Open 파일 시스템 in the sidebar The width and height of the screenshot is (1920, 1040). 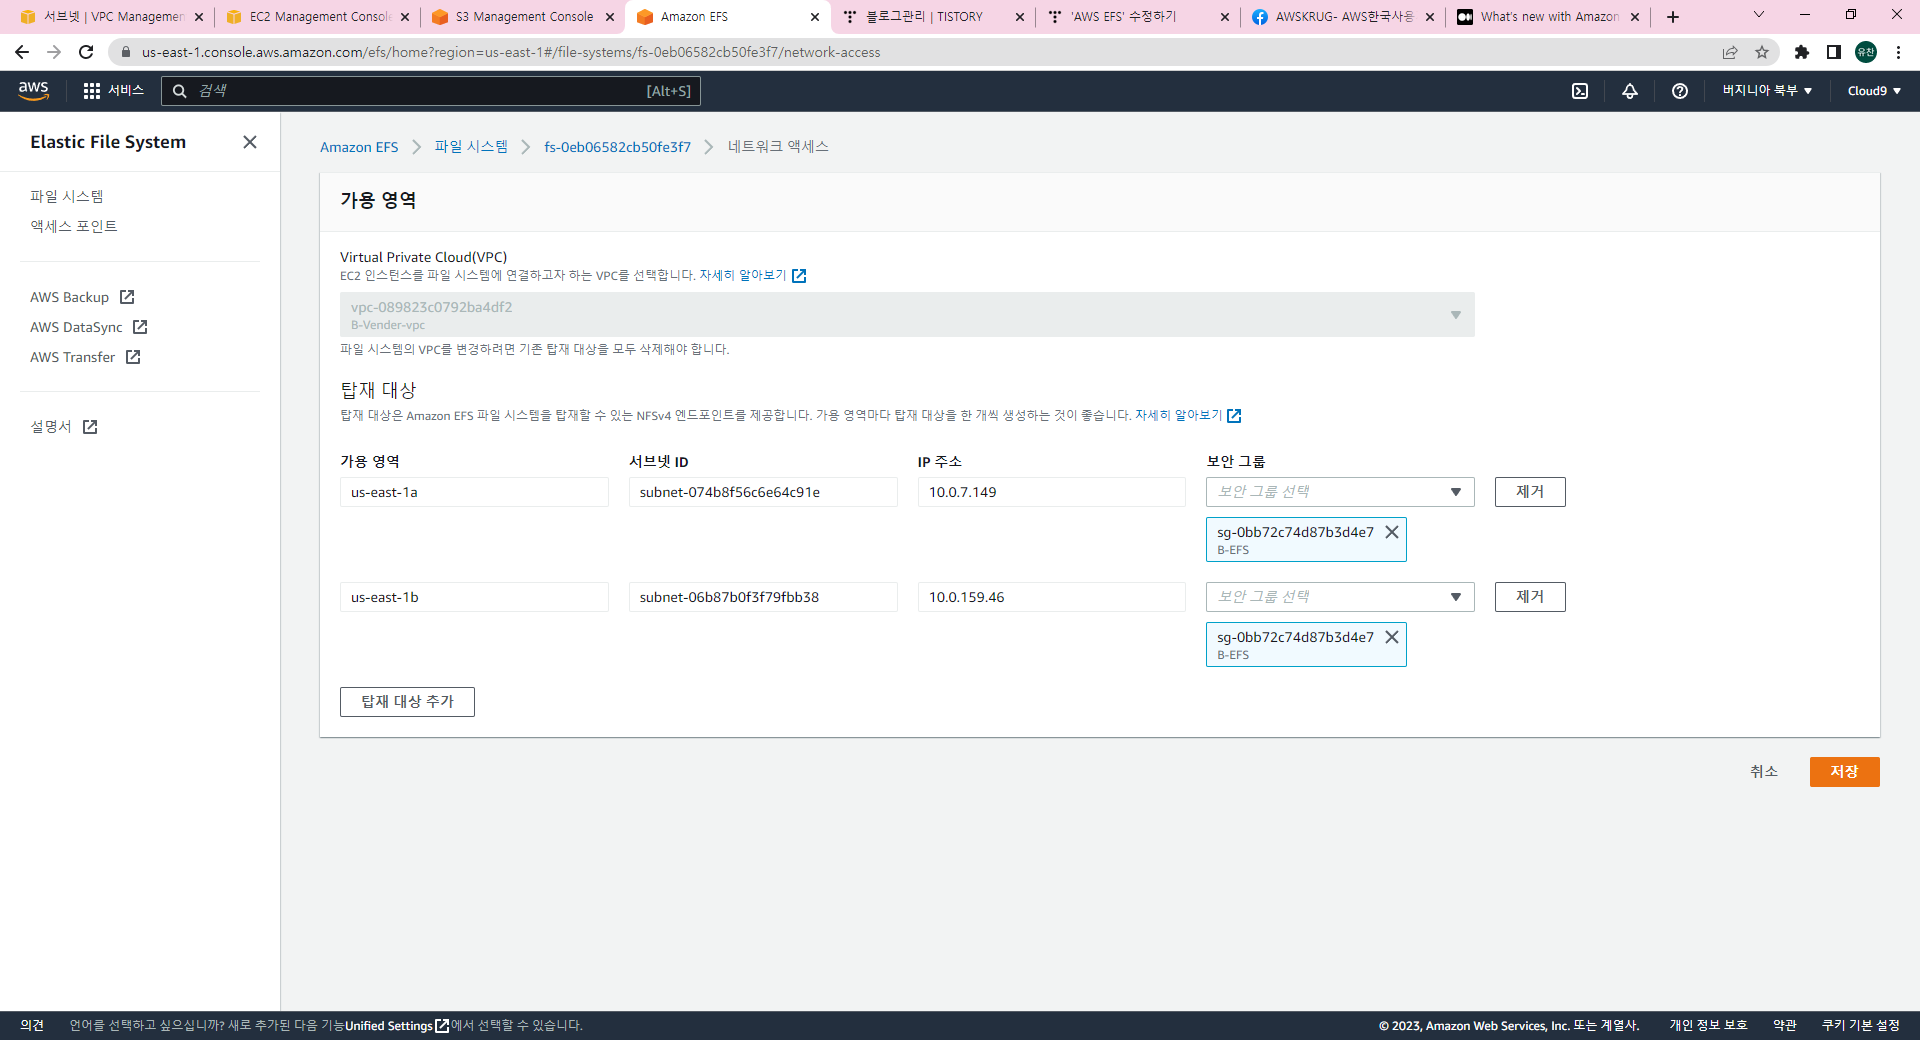67,196
